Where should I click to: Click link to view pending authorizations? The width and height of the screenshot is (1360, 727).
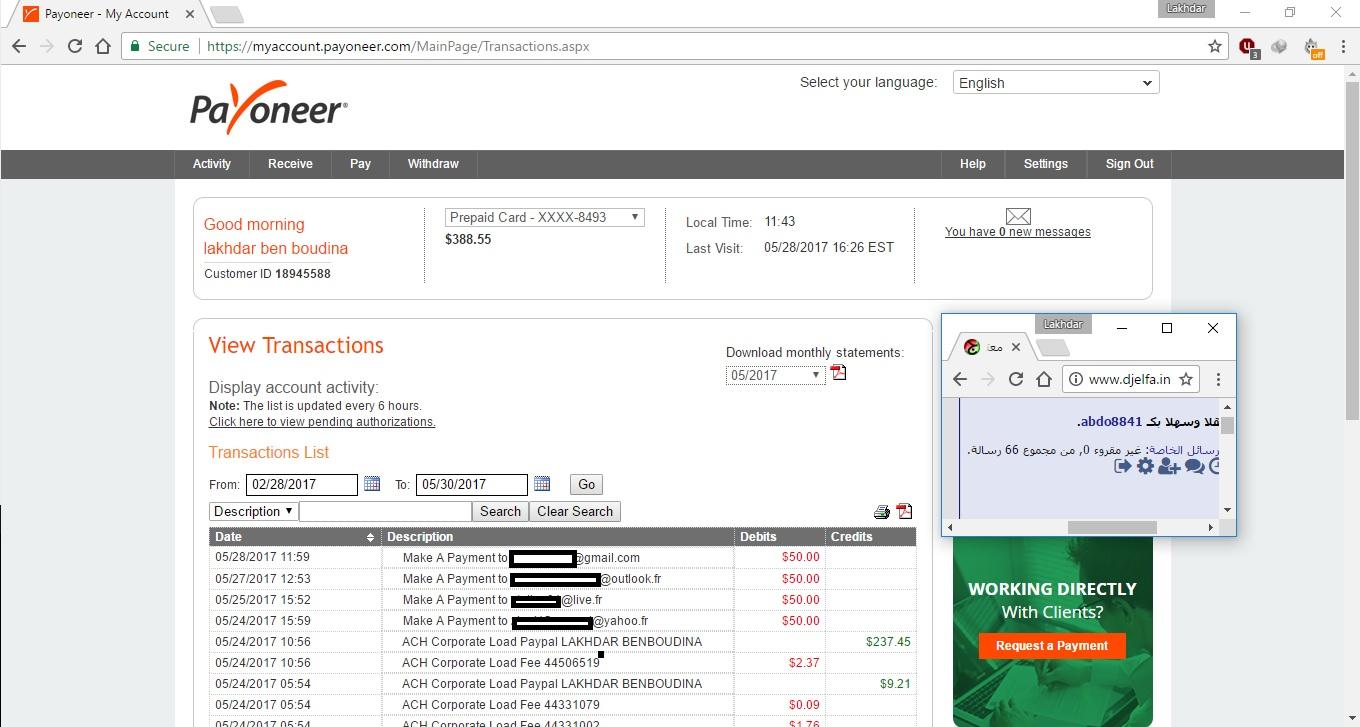point(322,422)
